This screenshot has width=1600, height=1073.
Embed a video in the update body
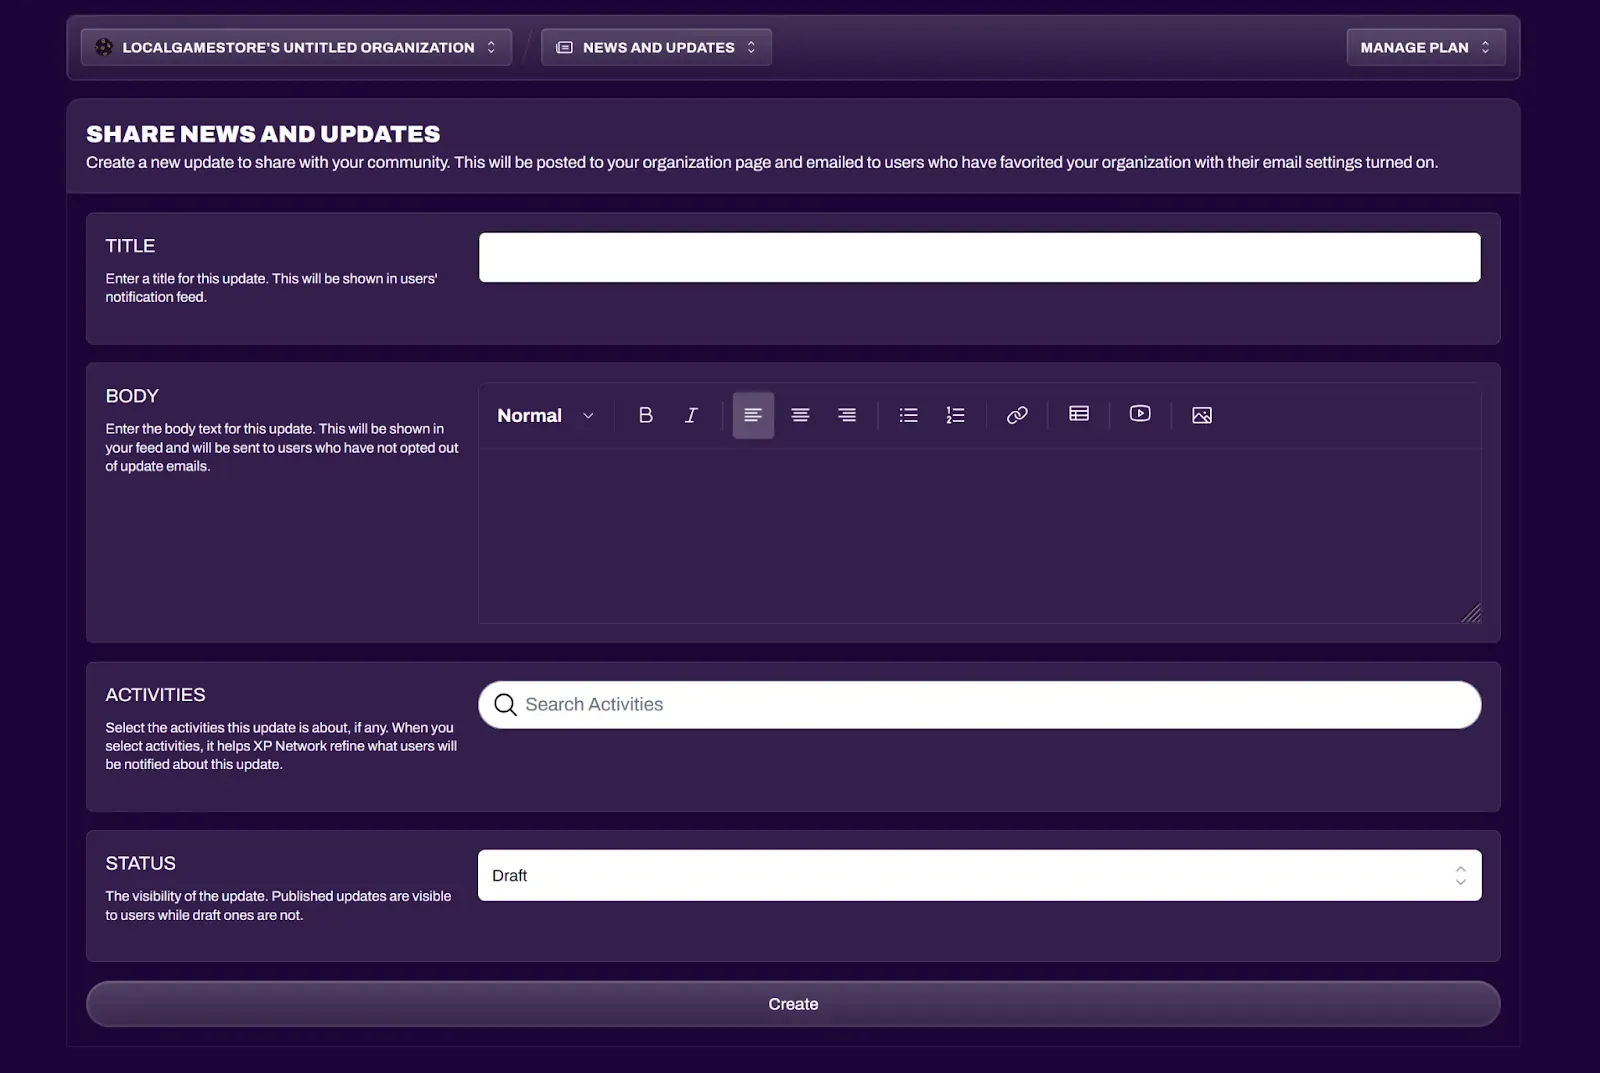1140,414
